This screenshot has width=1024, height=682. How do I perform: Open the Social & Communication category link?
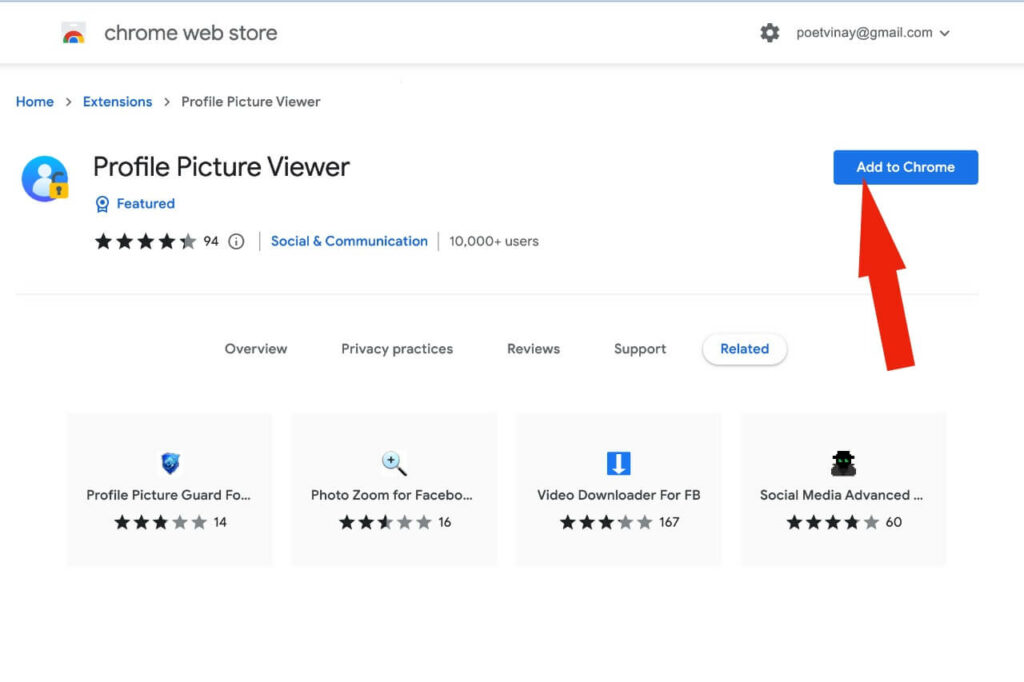(x=349, y=241)
